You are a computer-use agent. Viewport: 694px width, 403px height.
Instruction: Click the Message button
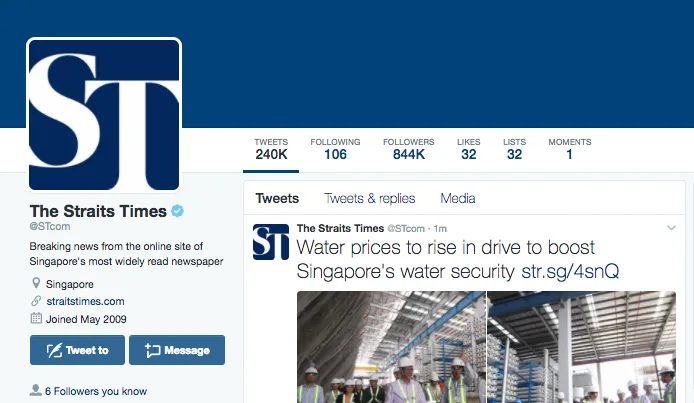tap(177, 350)
